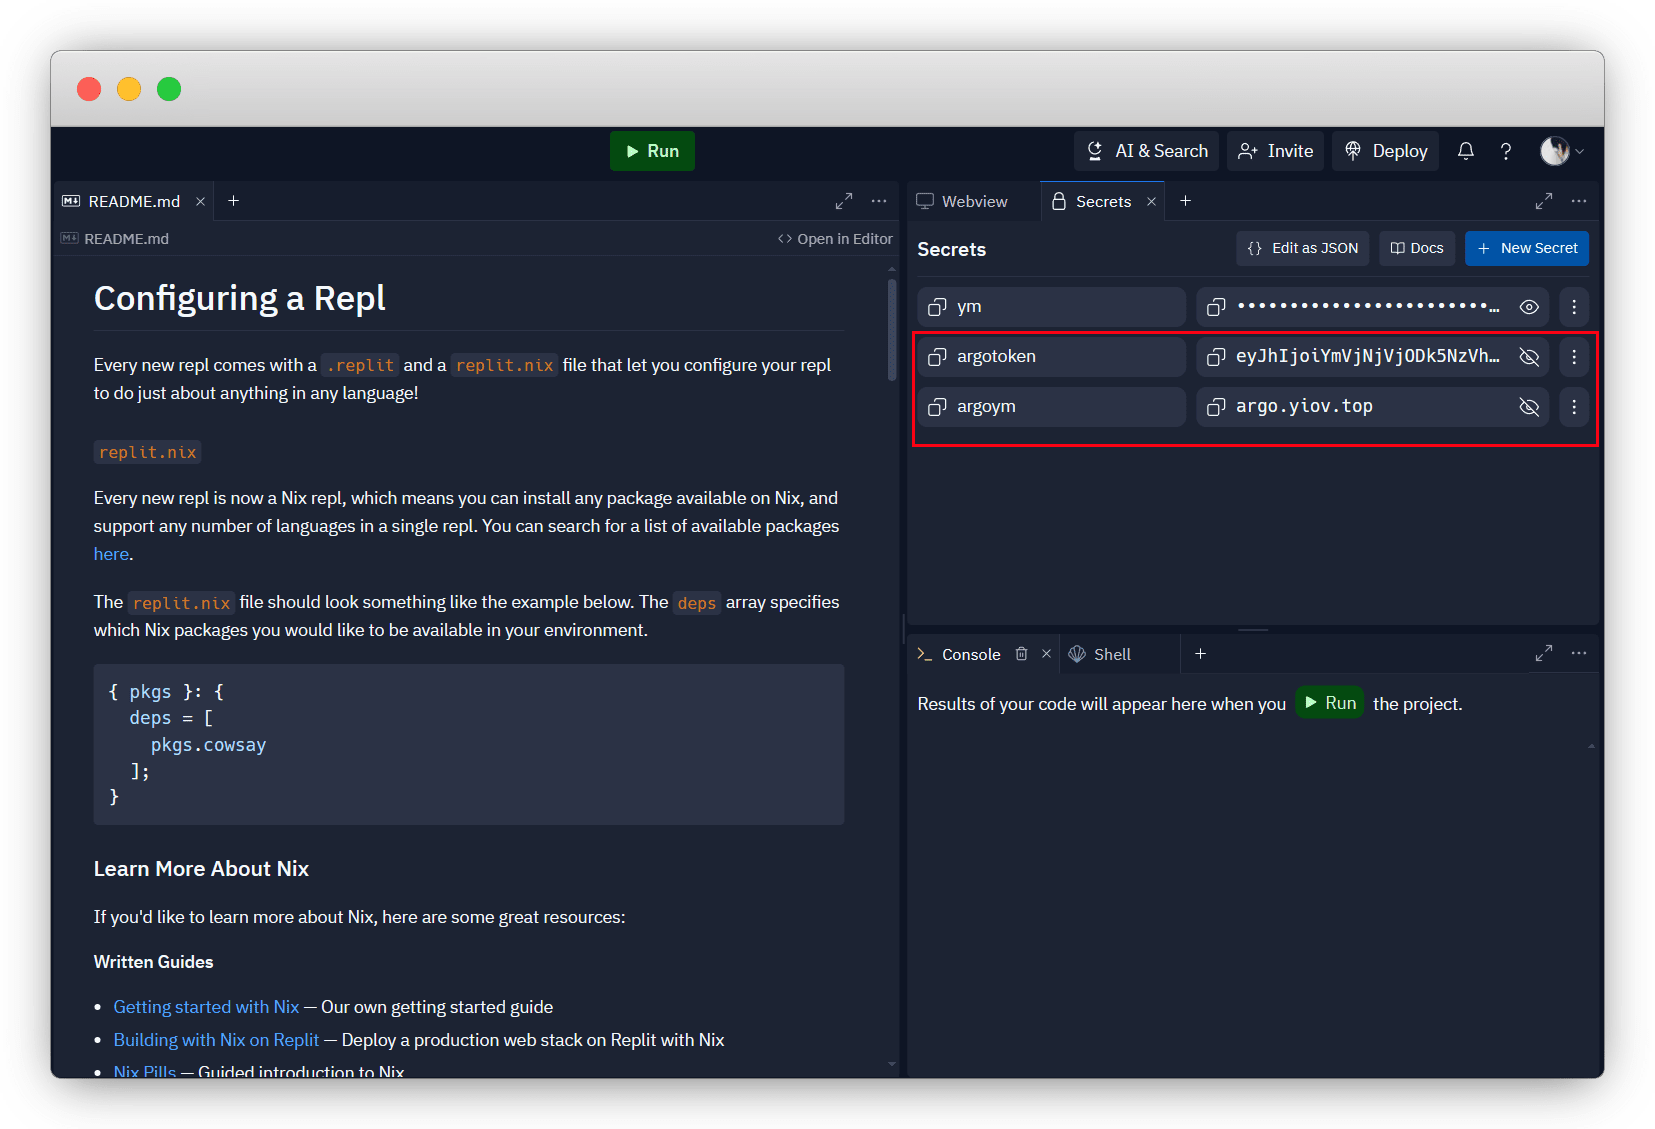1655x1129 pixels.
Task: Clear the console with trash icon
Action: click(x=1021, y=654)
